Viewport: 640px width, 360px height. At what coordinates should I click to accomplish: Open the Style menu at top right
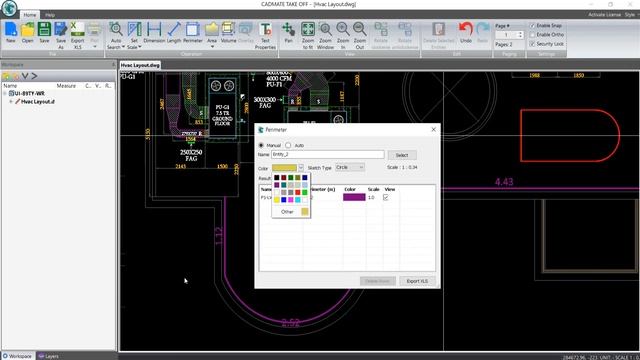click(630, 14)
